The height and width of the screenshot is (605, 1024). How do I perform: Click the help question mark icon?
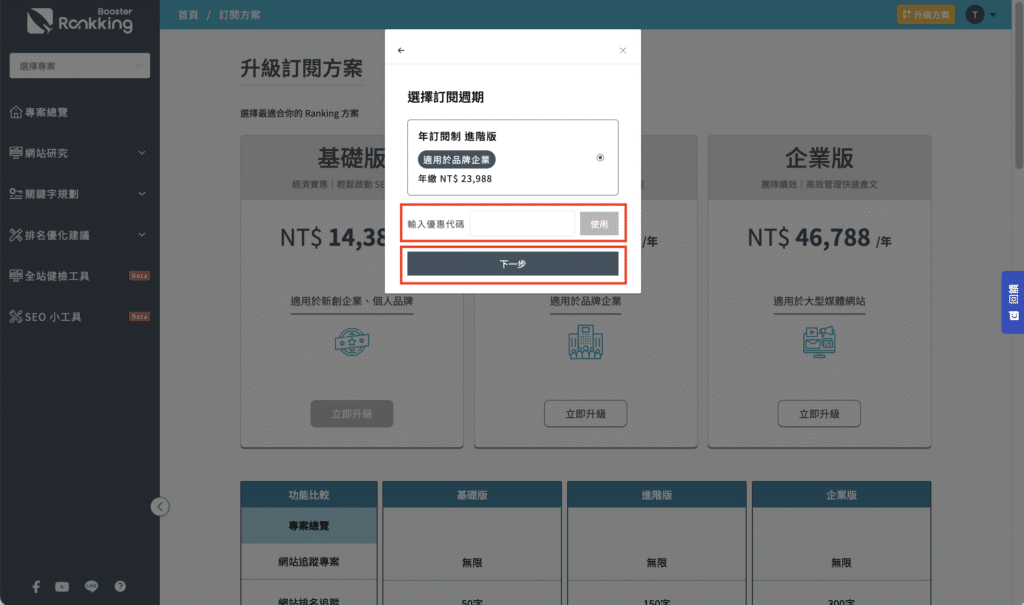[120, 586]
